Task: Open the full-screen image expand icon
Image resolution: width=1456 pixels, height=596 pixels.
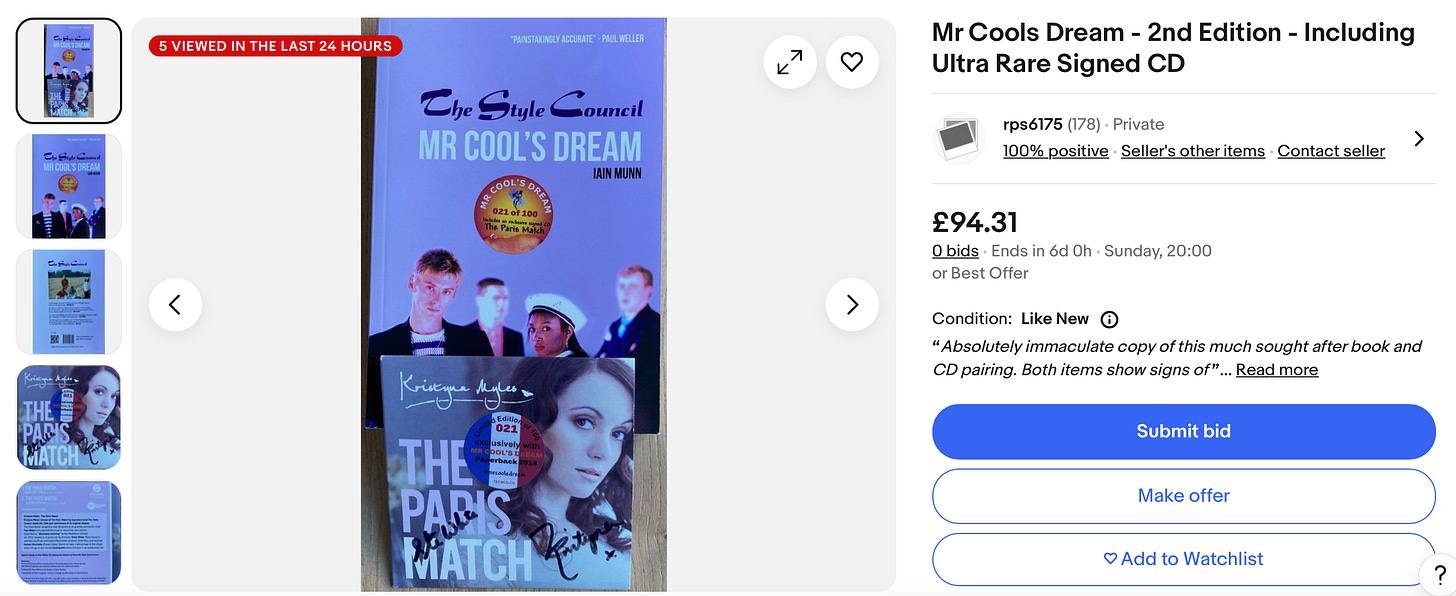Action: click(x=790, y=62)
